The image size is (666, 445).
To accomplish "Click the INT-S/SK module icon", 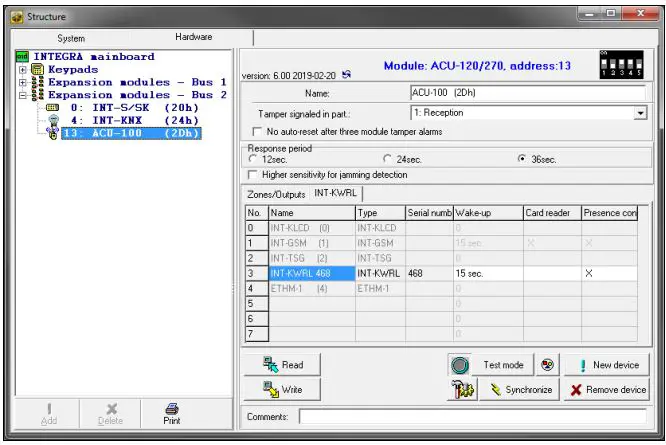I will [x=53, y=107].
